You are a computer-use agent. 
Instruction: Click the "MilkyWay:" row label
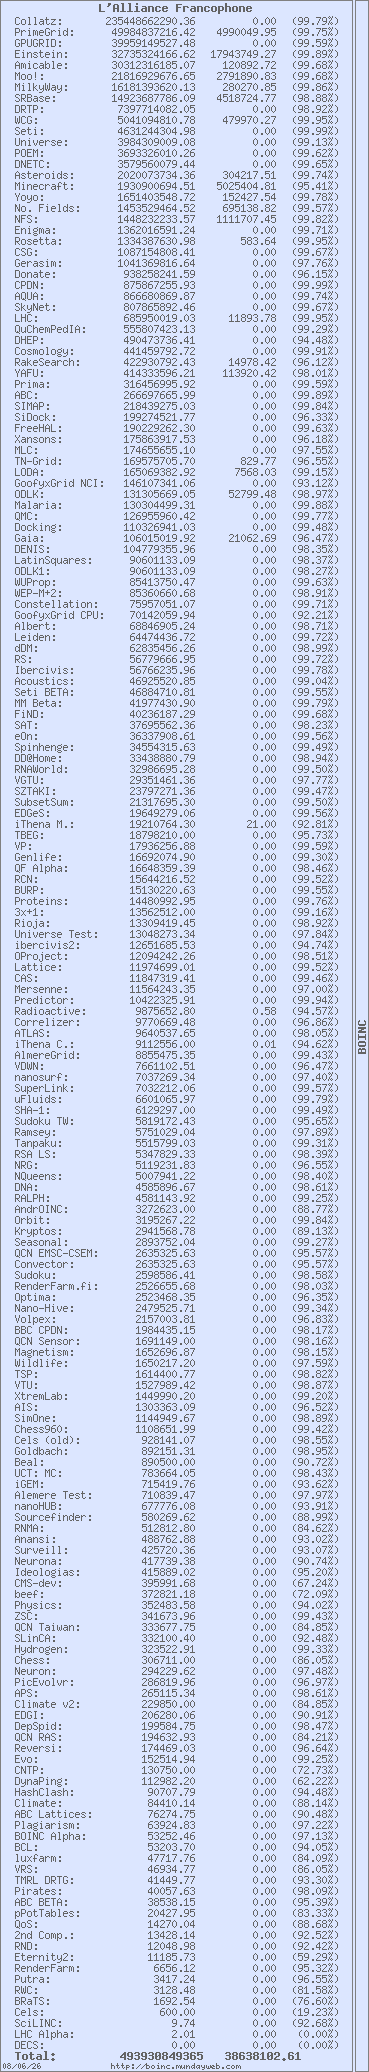(42, 87)
